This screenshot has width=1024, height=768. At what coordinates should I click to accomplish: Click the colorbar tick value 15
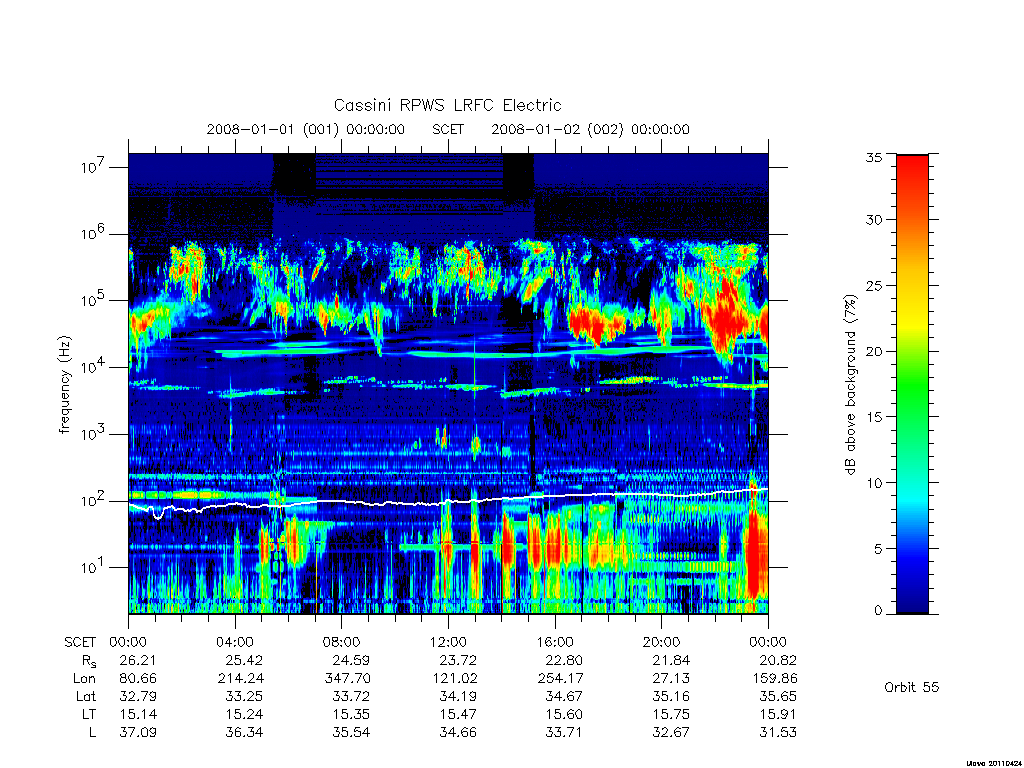tap(874, 416)
